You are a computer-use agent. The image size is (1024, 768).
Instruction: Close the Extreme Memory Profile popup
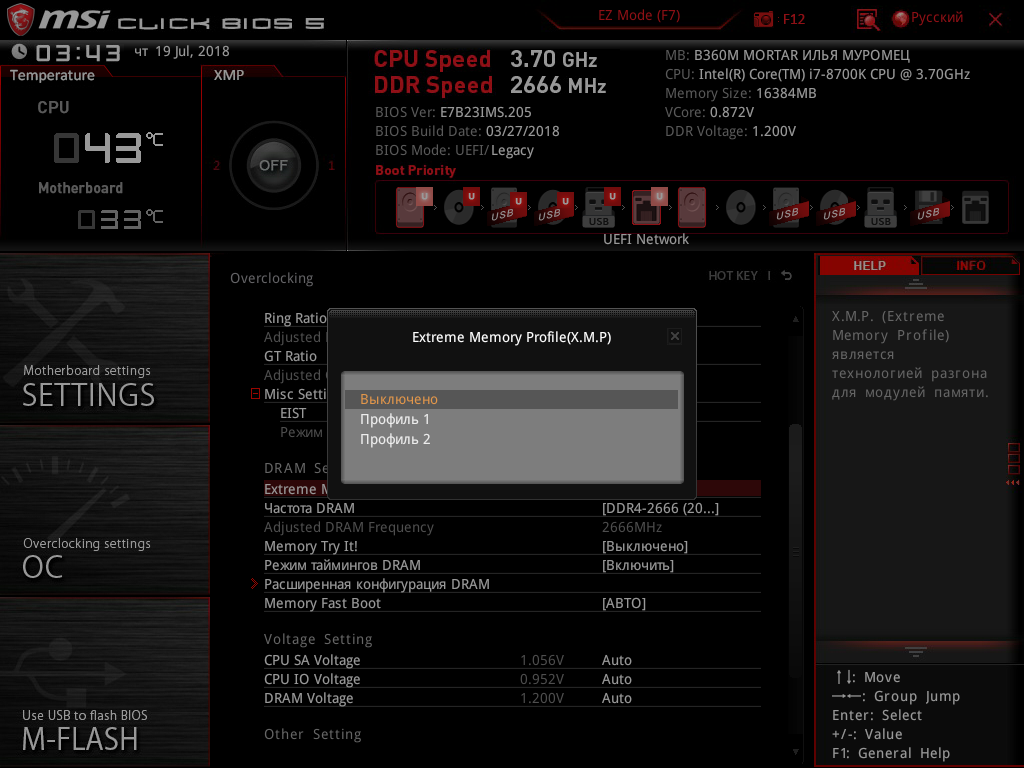point(675,336)
